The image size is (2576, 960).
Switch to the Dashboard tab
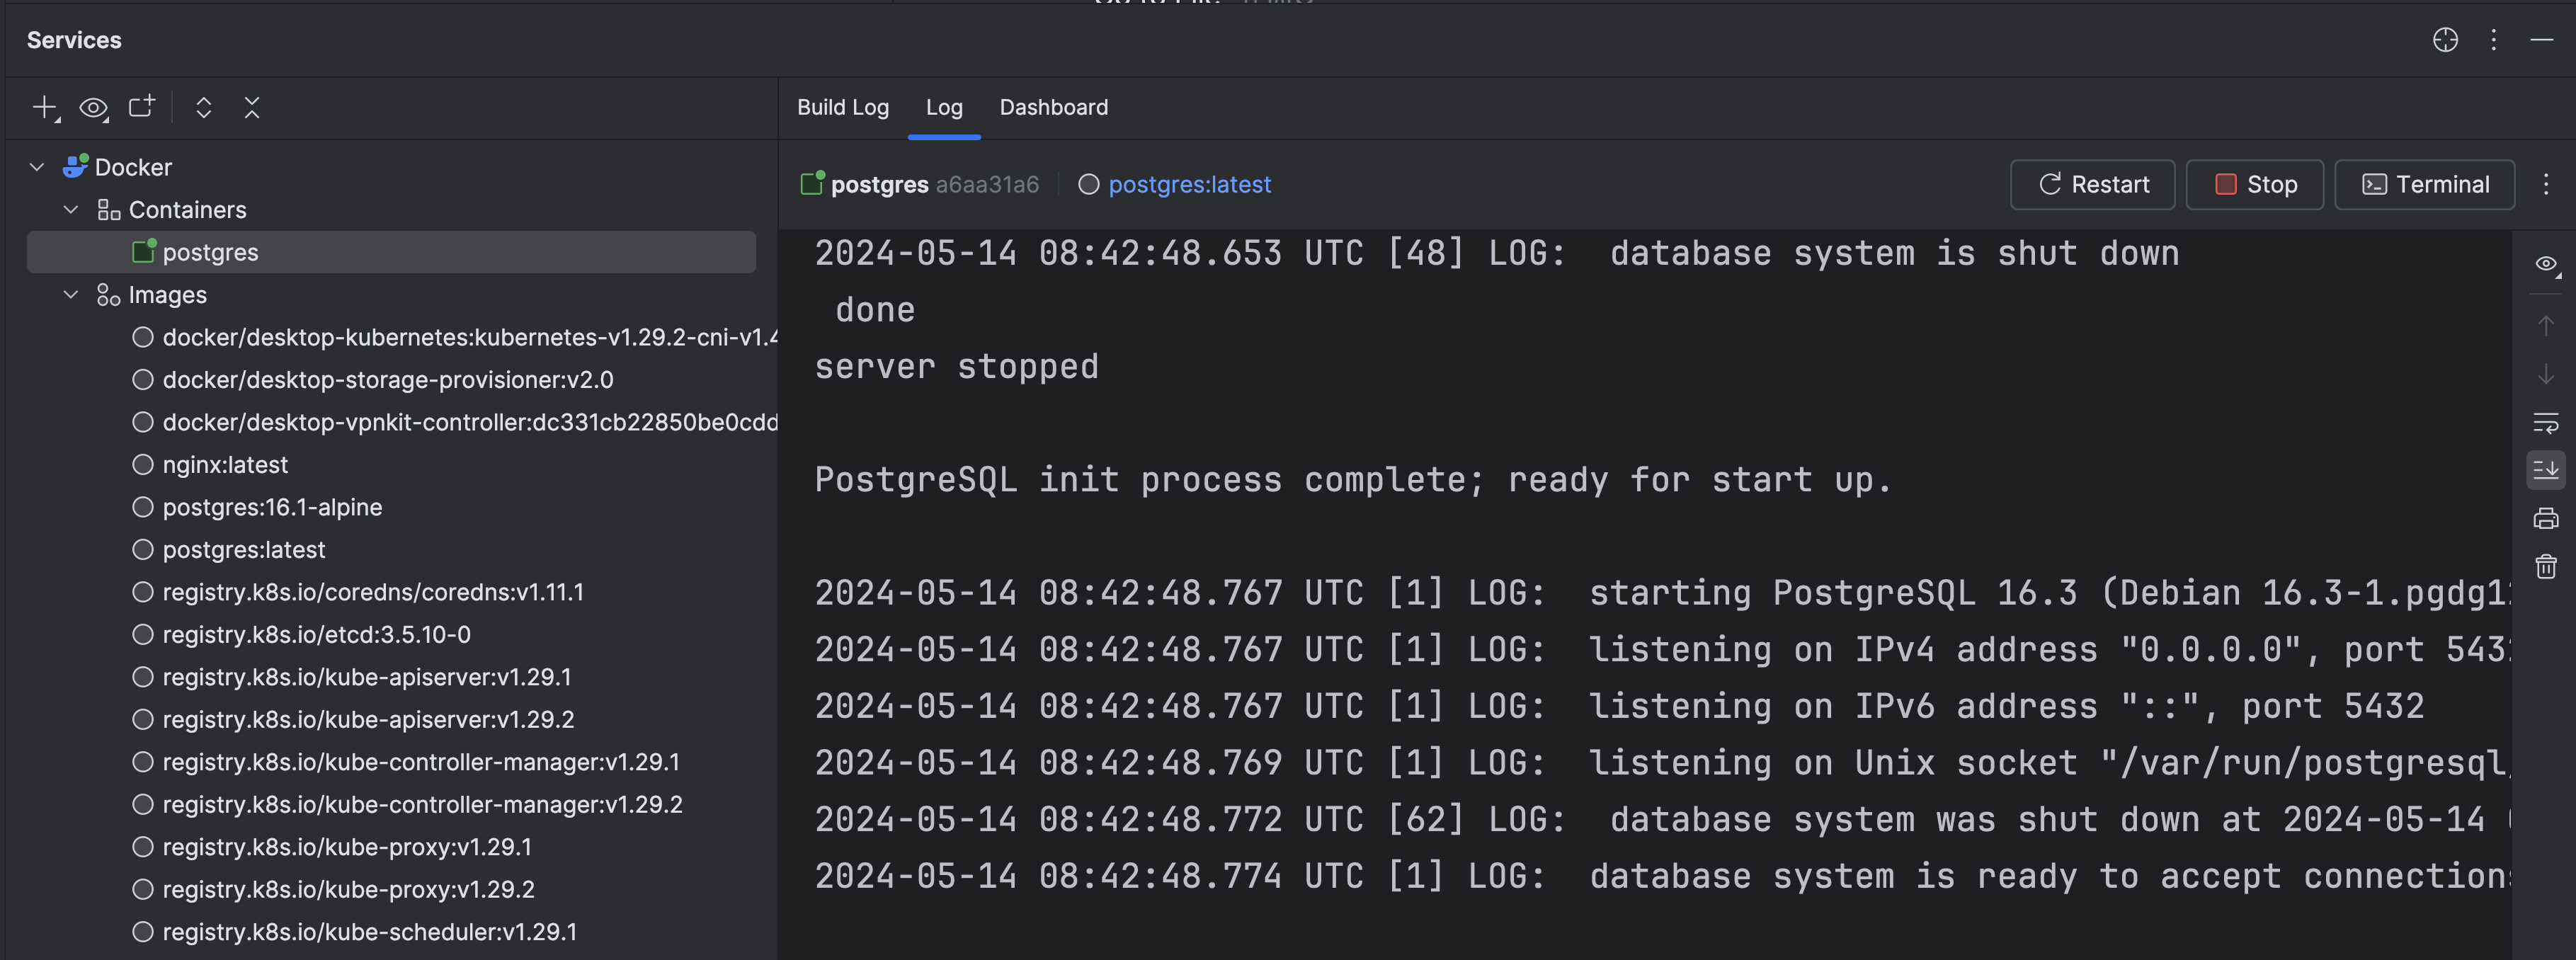tap(1053, 107)
